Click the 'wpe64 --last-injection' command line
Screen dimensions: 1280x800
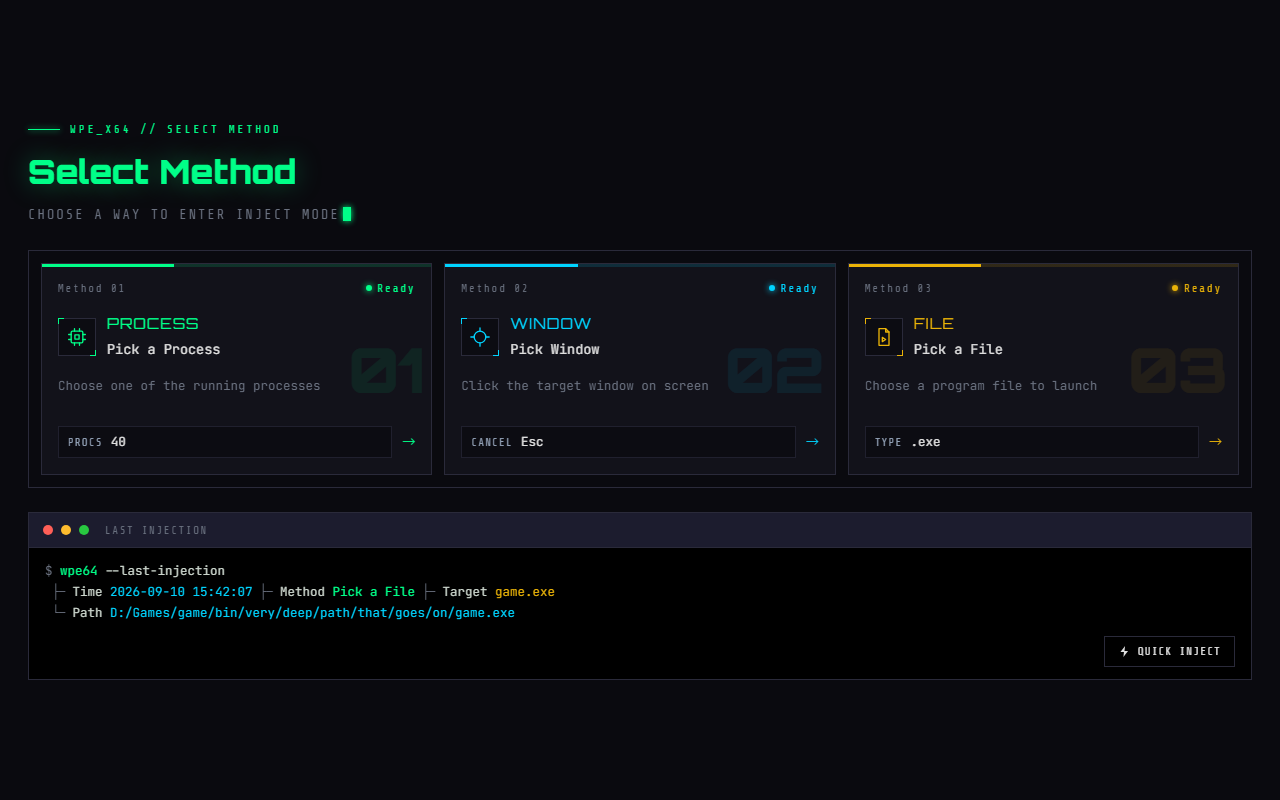(142, 571)
